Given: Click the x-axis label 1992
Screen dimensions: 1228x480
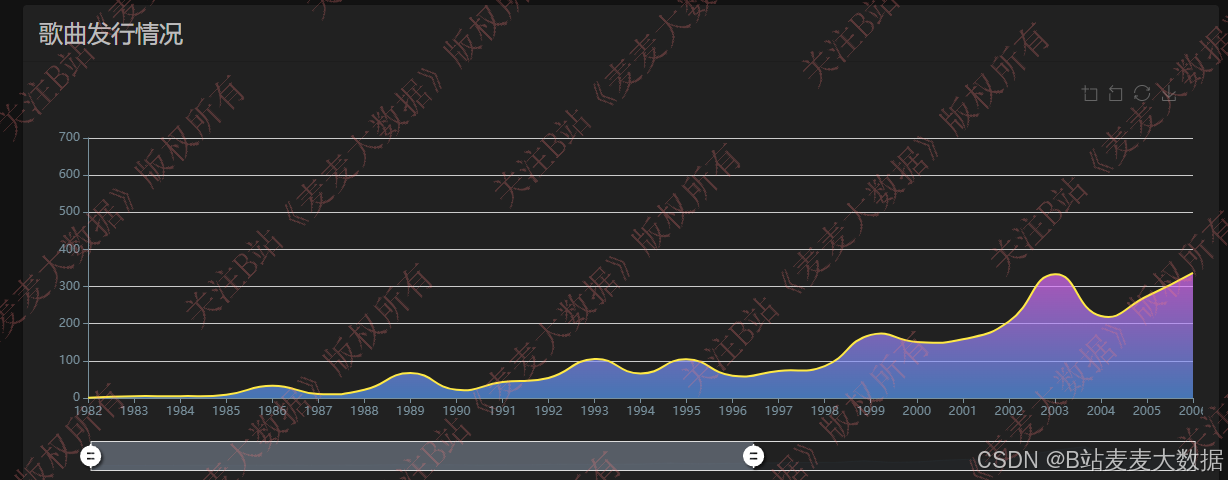Looking at the screenshot, I should pos(548,410).
